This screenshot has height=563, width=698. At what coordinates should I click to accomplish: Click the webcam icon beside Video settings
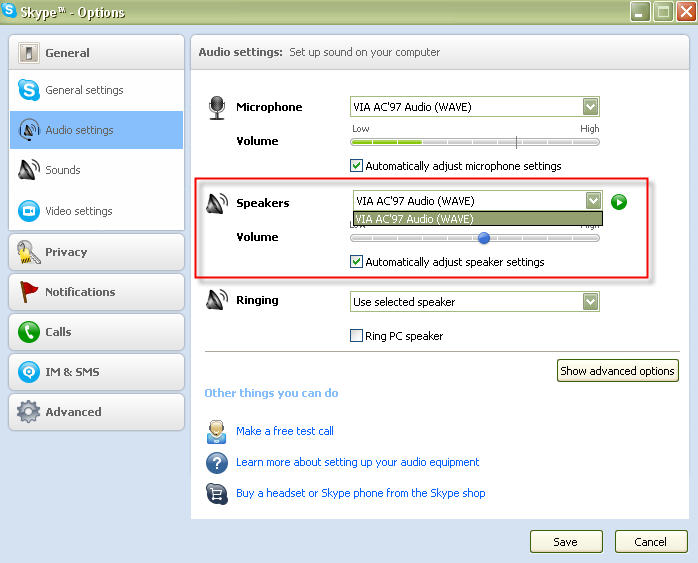point(29,211)
